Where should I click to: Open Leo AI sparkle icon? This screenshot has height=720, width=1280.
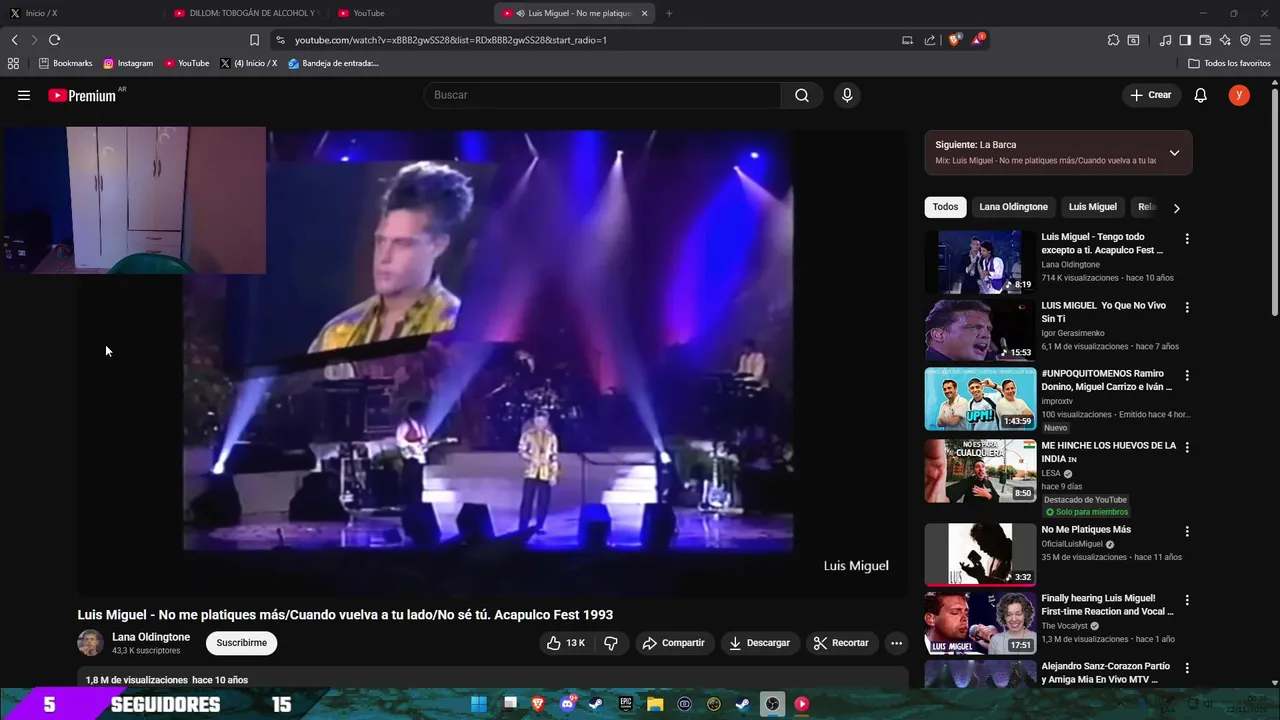coord(1225,40)
